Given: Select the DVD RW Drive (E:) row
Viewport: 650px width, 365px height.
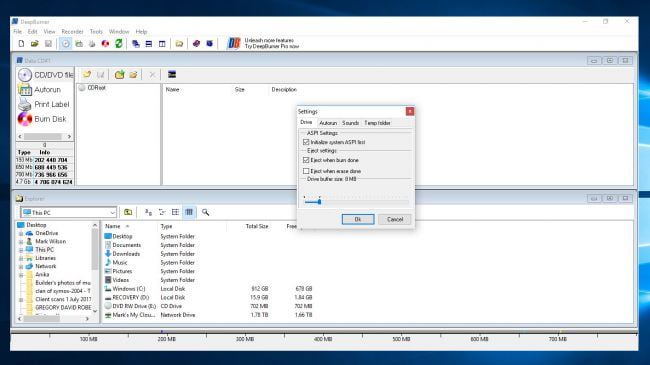Looking at the screenshot, I should [x=209, y=307].
